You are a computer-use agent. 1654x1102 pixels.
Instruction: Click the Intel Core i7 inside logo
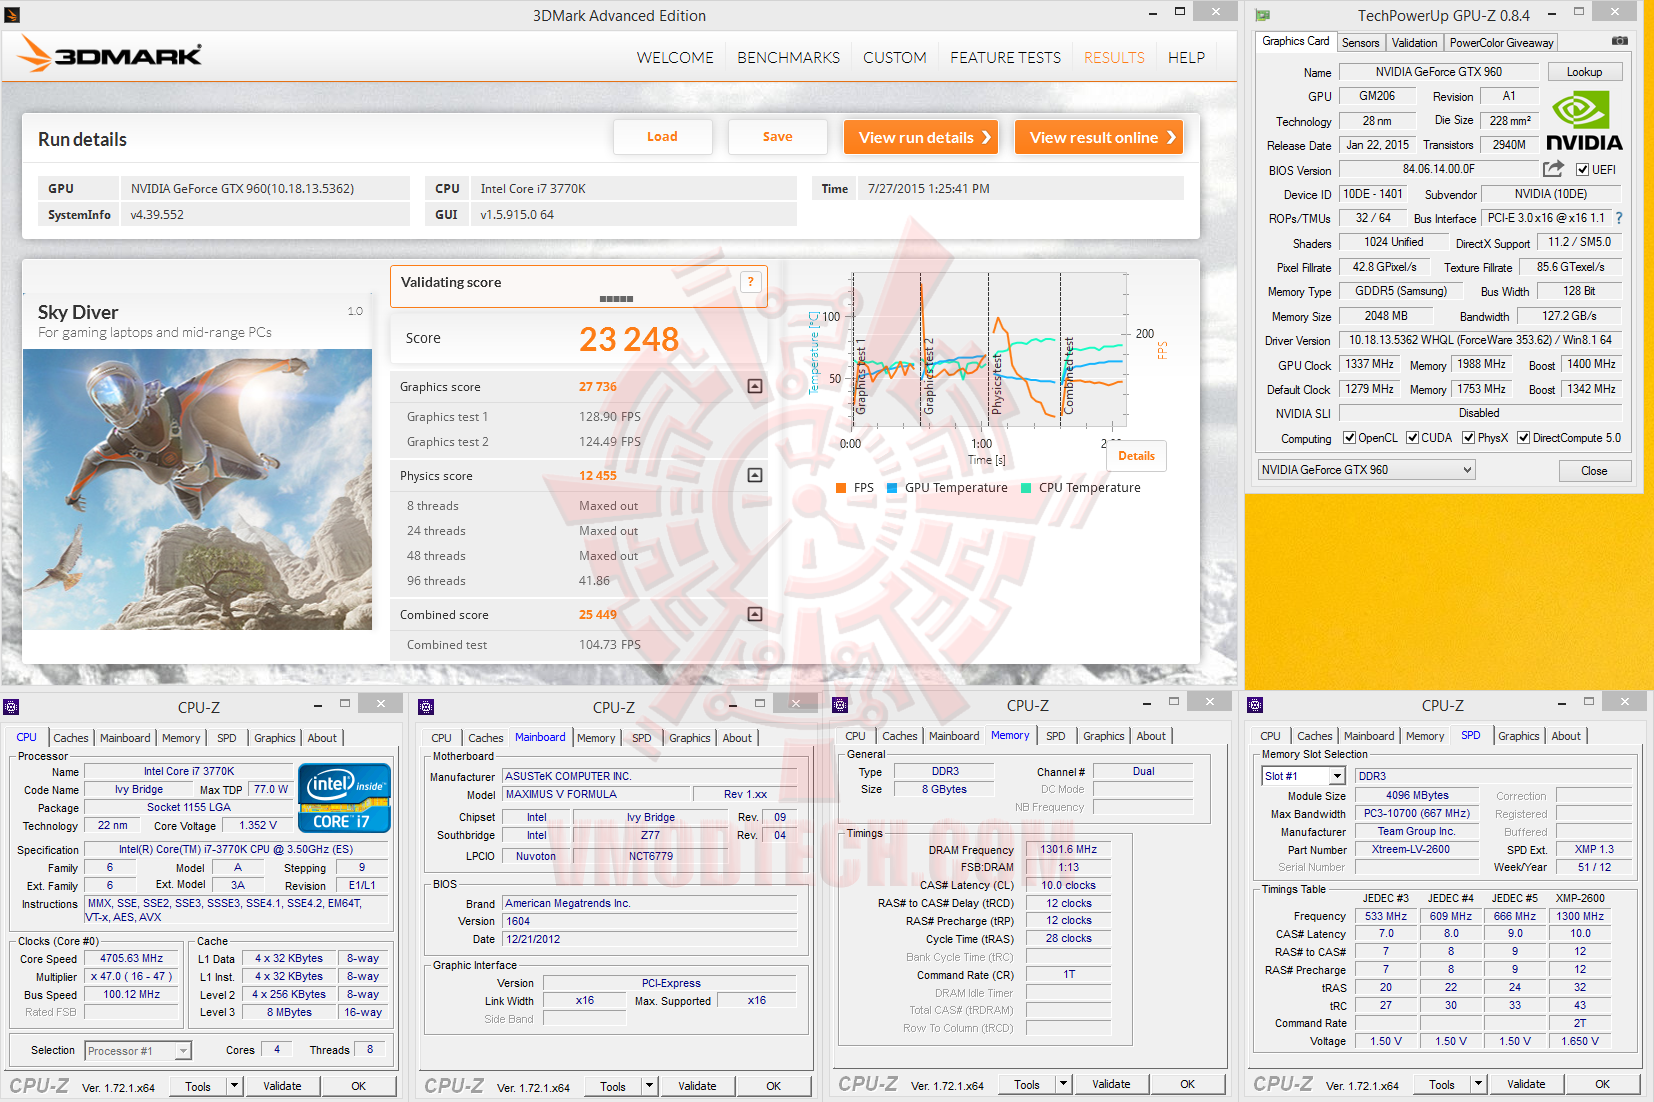point(344,798)
